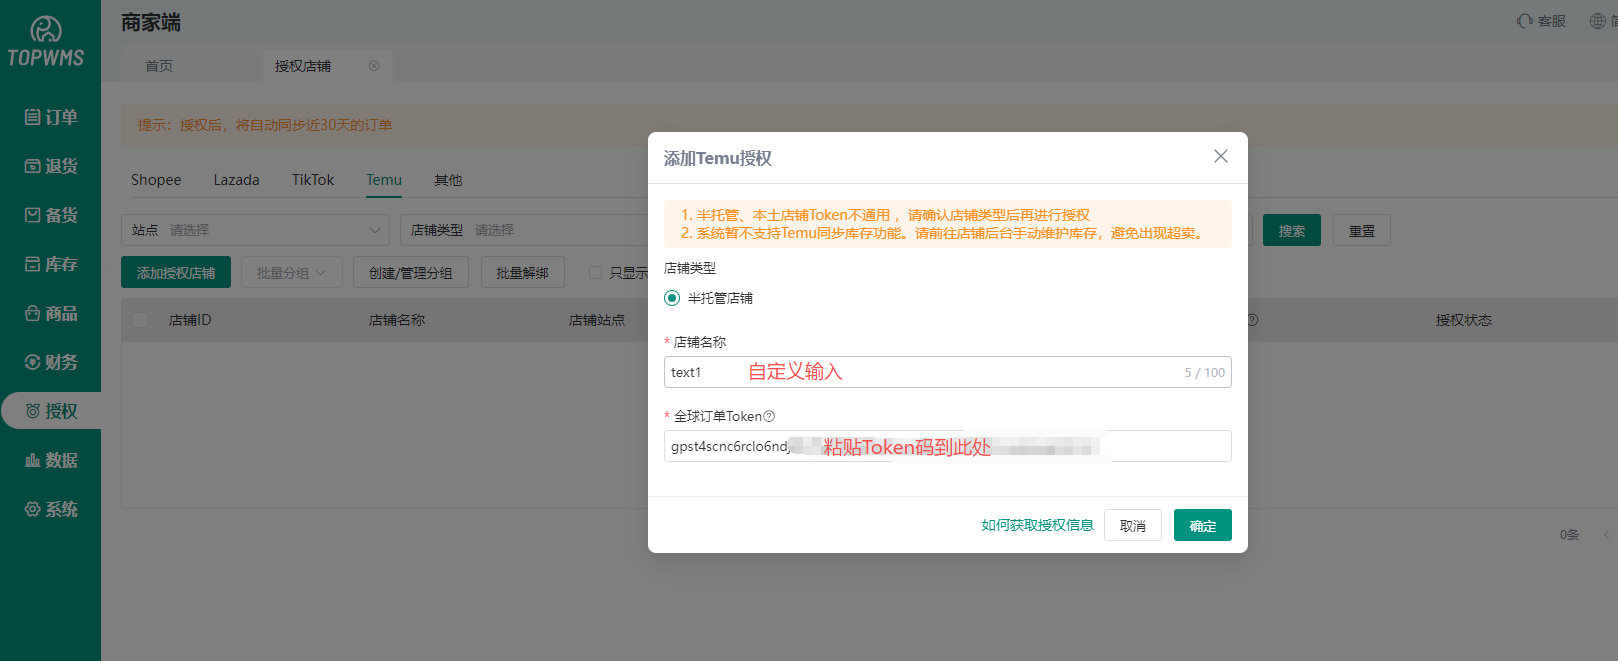Switch to the 首页 home tab
Viewport: 1618px width, 661px height.
(159, 66)
